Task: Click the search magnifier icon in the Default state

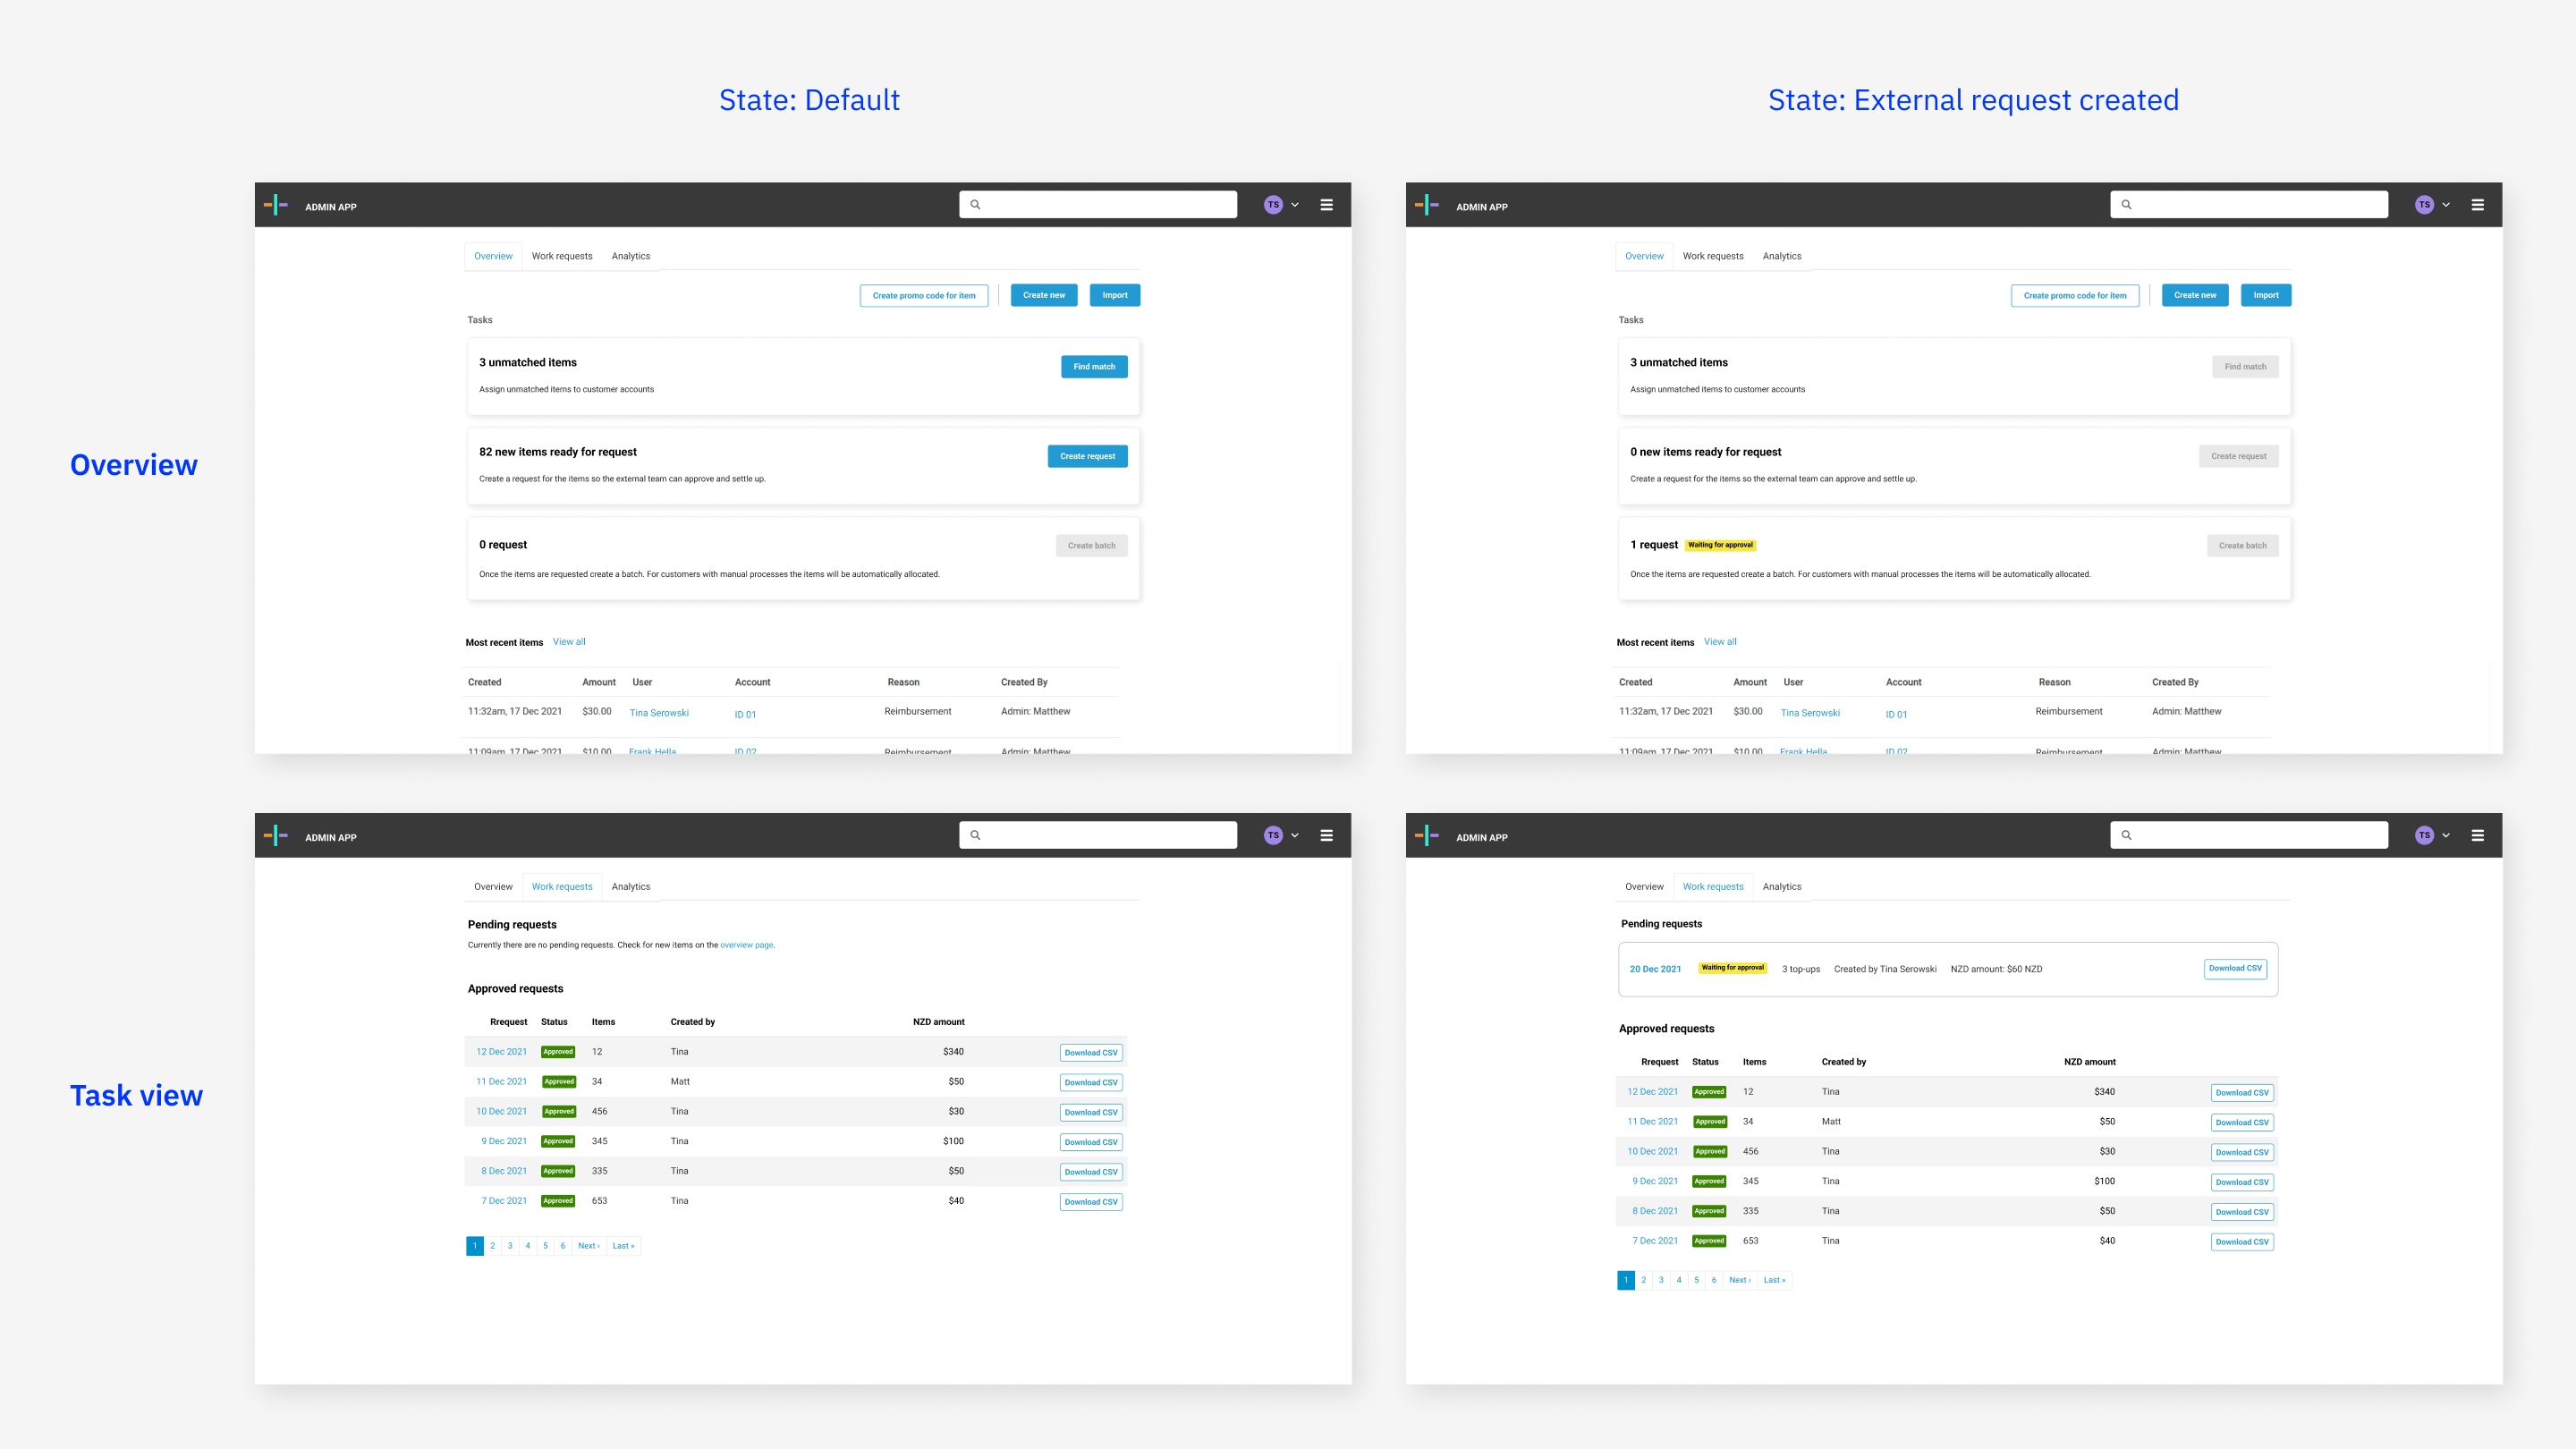Action: (x=976, y=204)
